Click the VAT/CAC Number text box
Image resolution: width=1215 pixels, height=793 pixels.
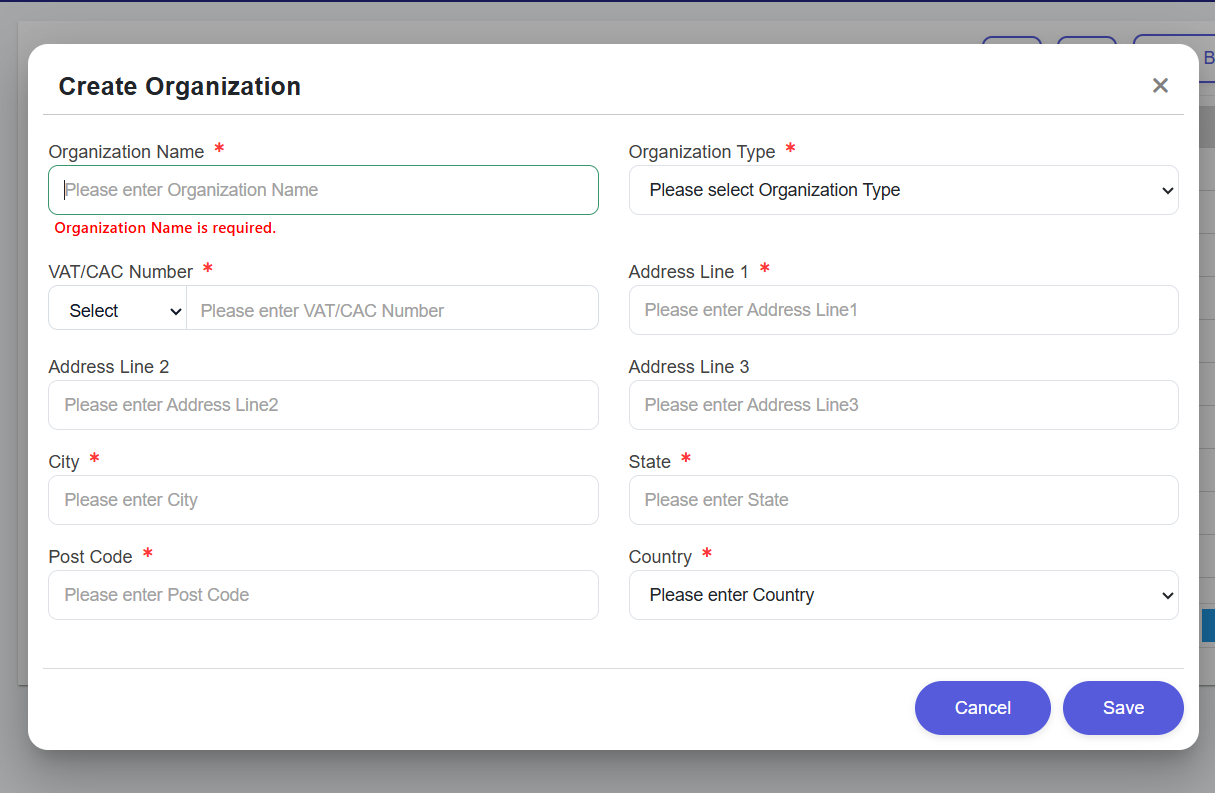coord(393,310)
